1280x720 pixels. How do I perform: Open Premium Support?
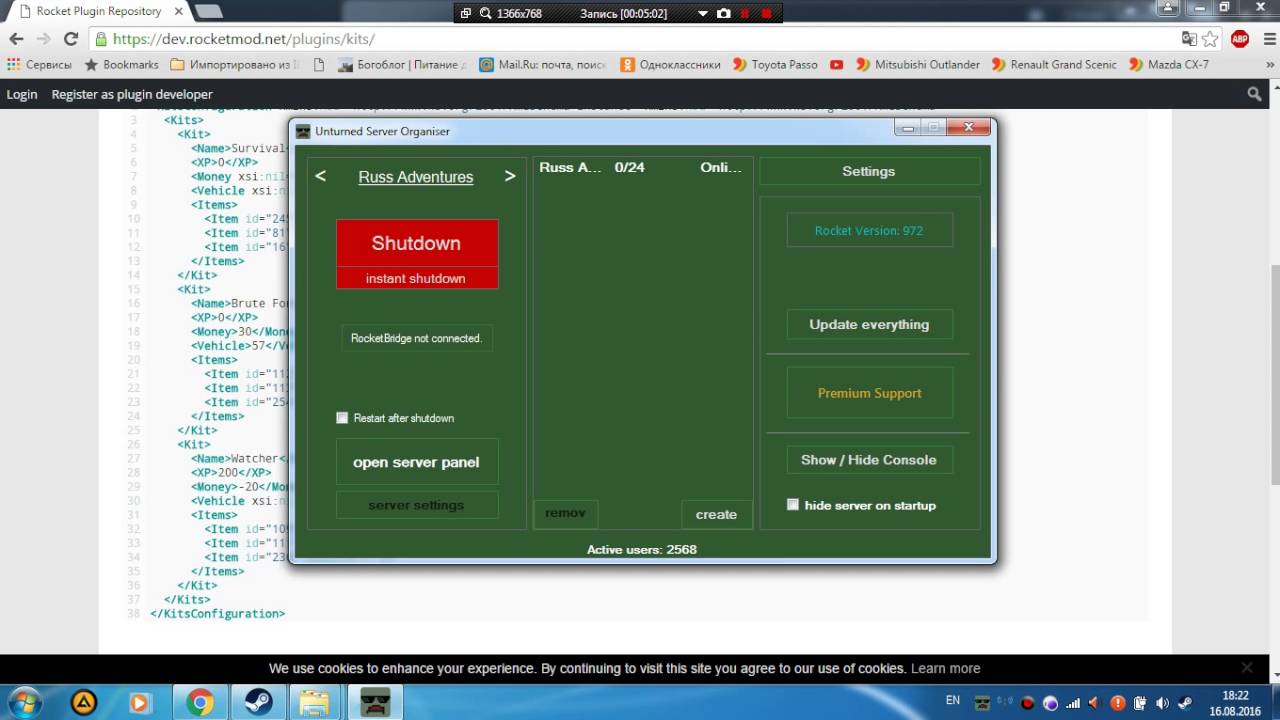pyautogui.click(x=869, y=393)
